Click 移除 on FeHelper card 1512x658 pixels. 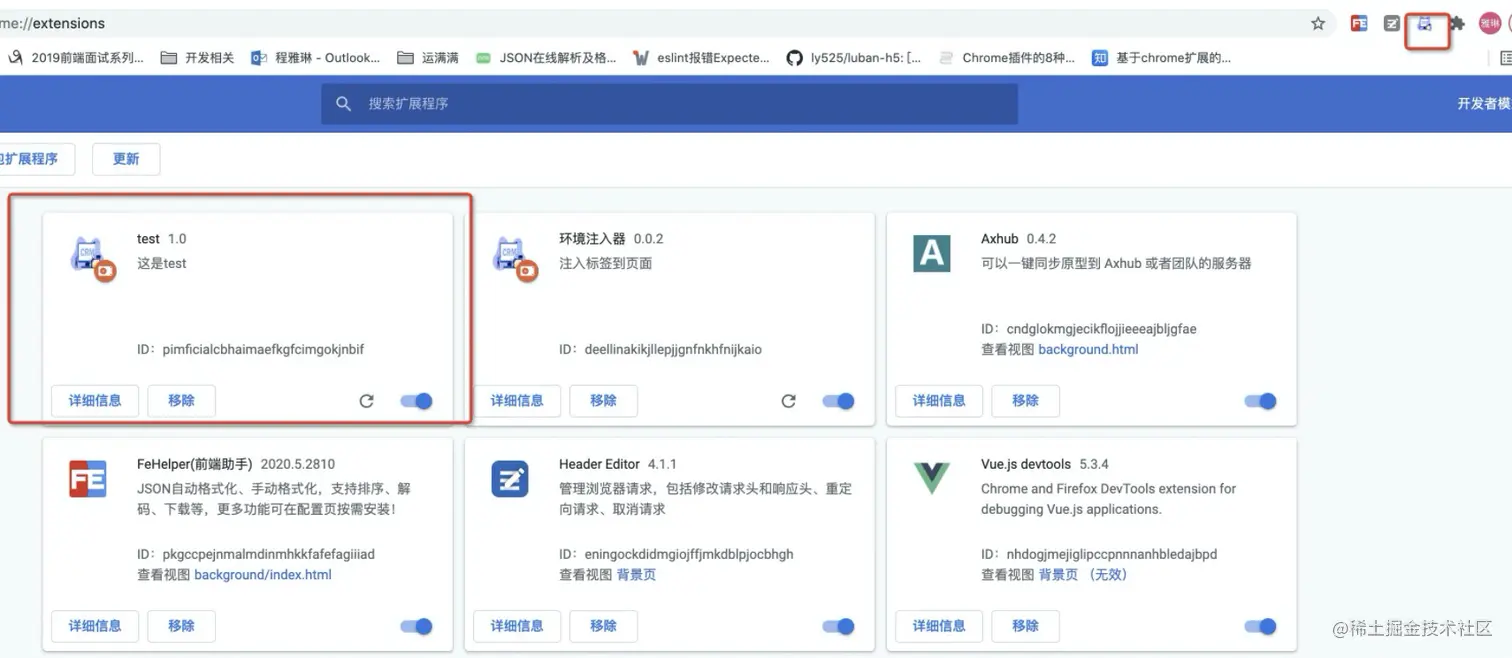point(181,626)
